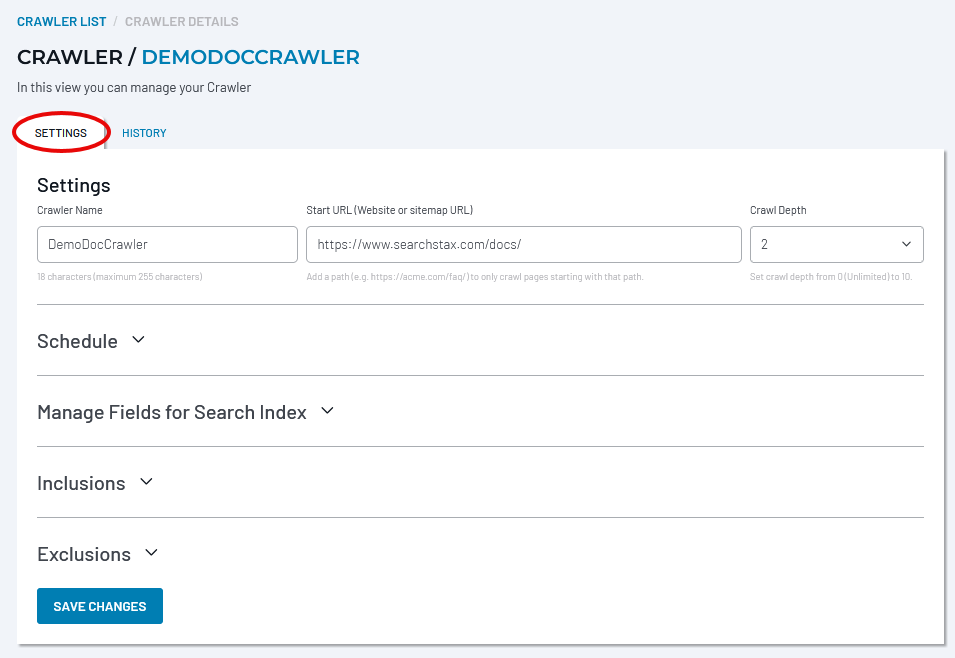Click the Exclusions section heading
Screen dimensions: 955x658
click(x=84, y=554)
